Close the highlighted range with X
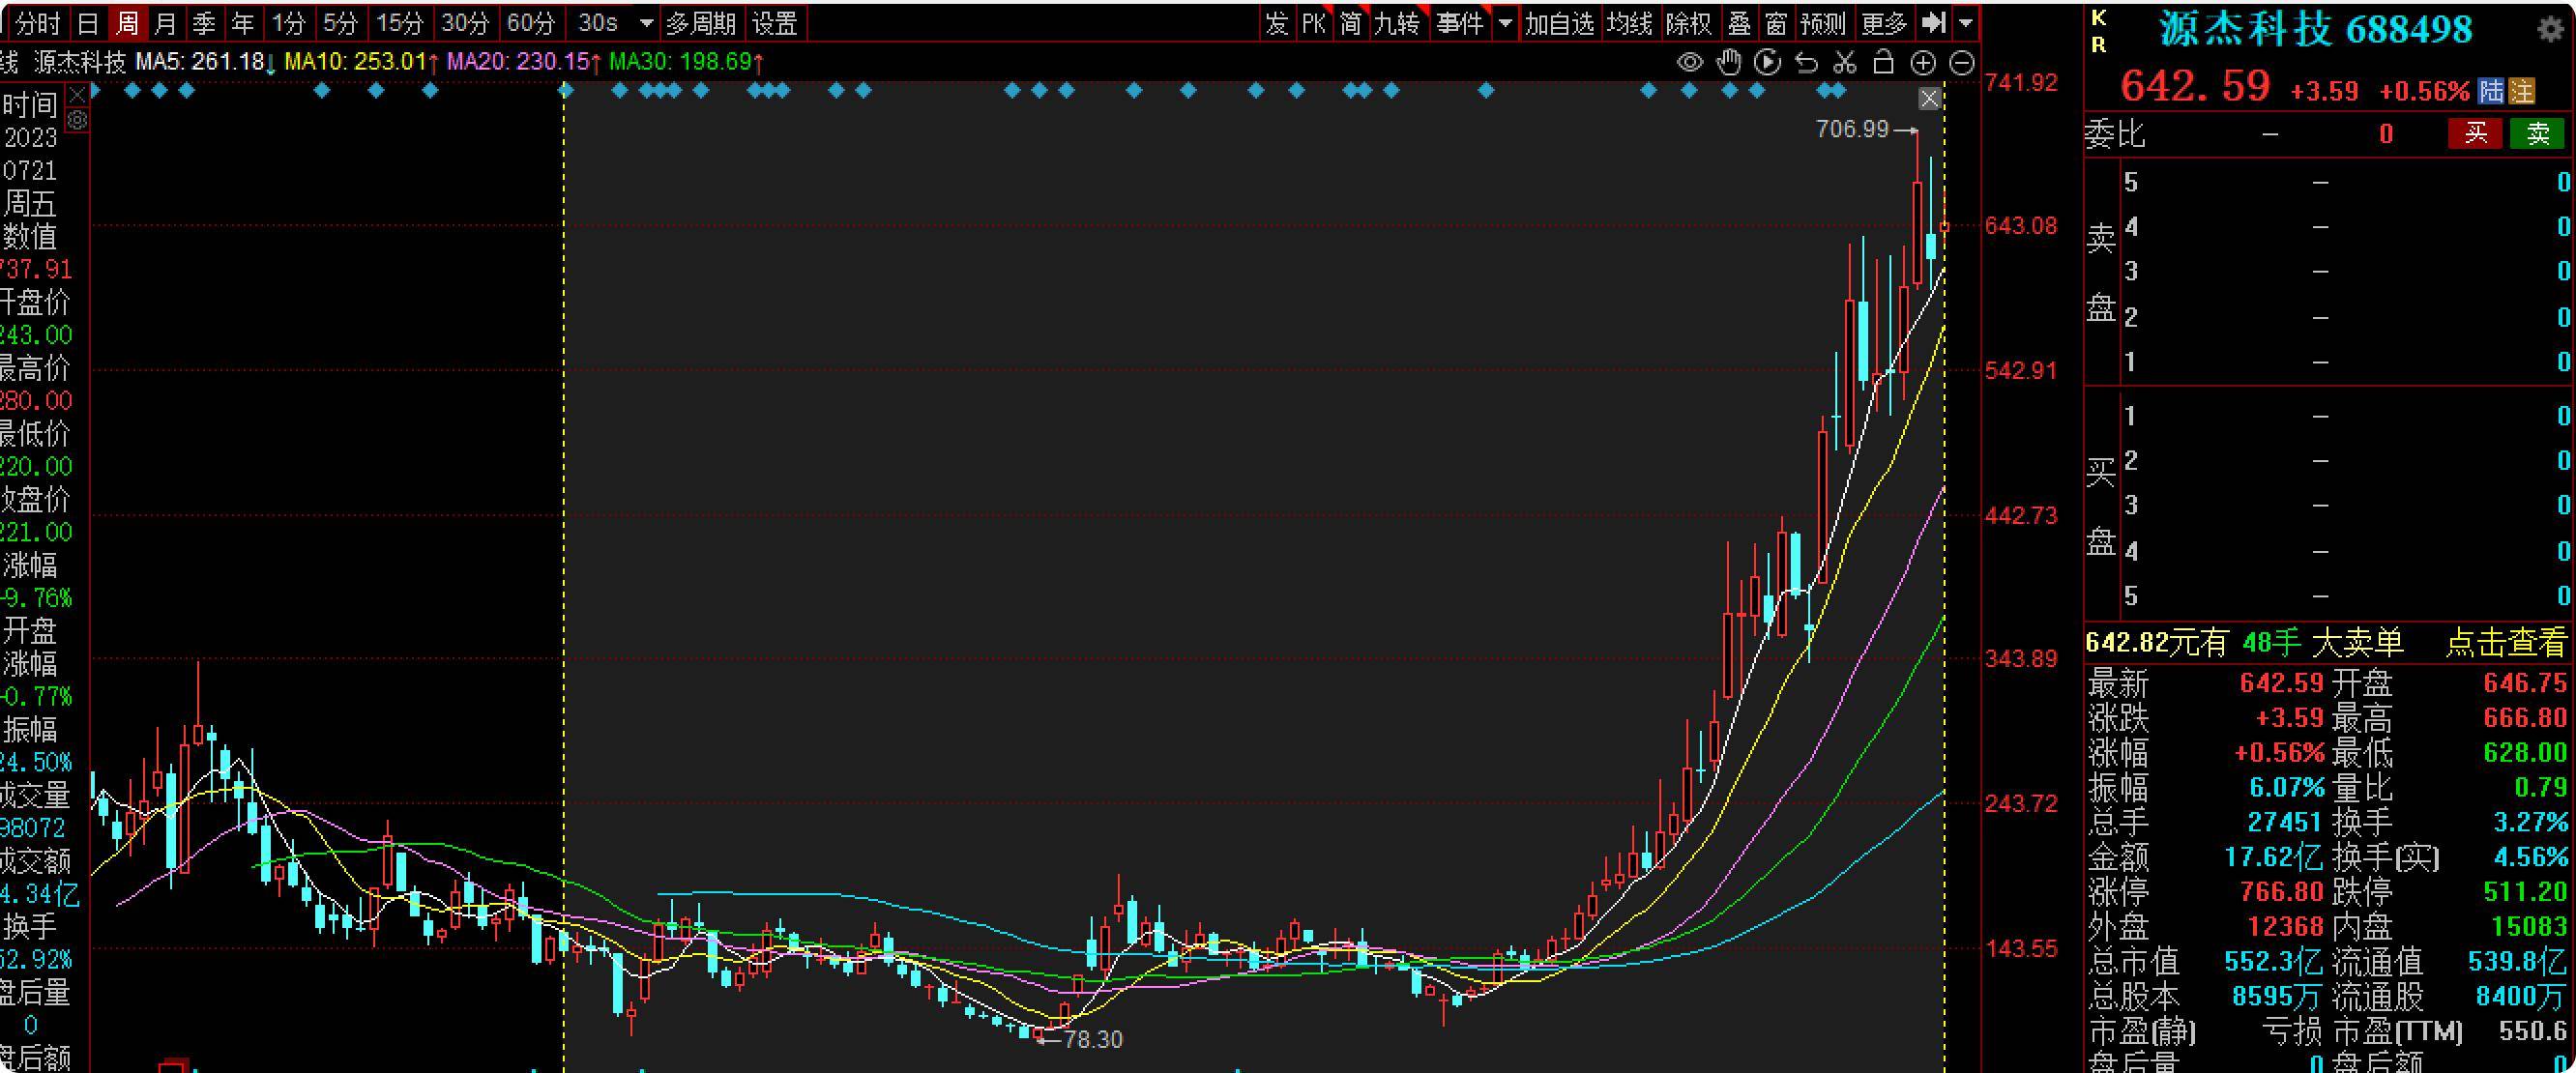Screen dimensions: 2576x1073 (x=1929, y=98)
